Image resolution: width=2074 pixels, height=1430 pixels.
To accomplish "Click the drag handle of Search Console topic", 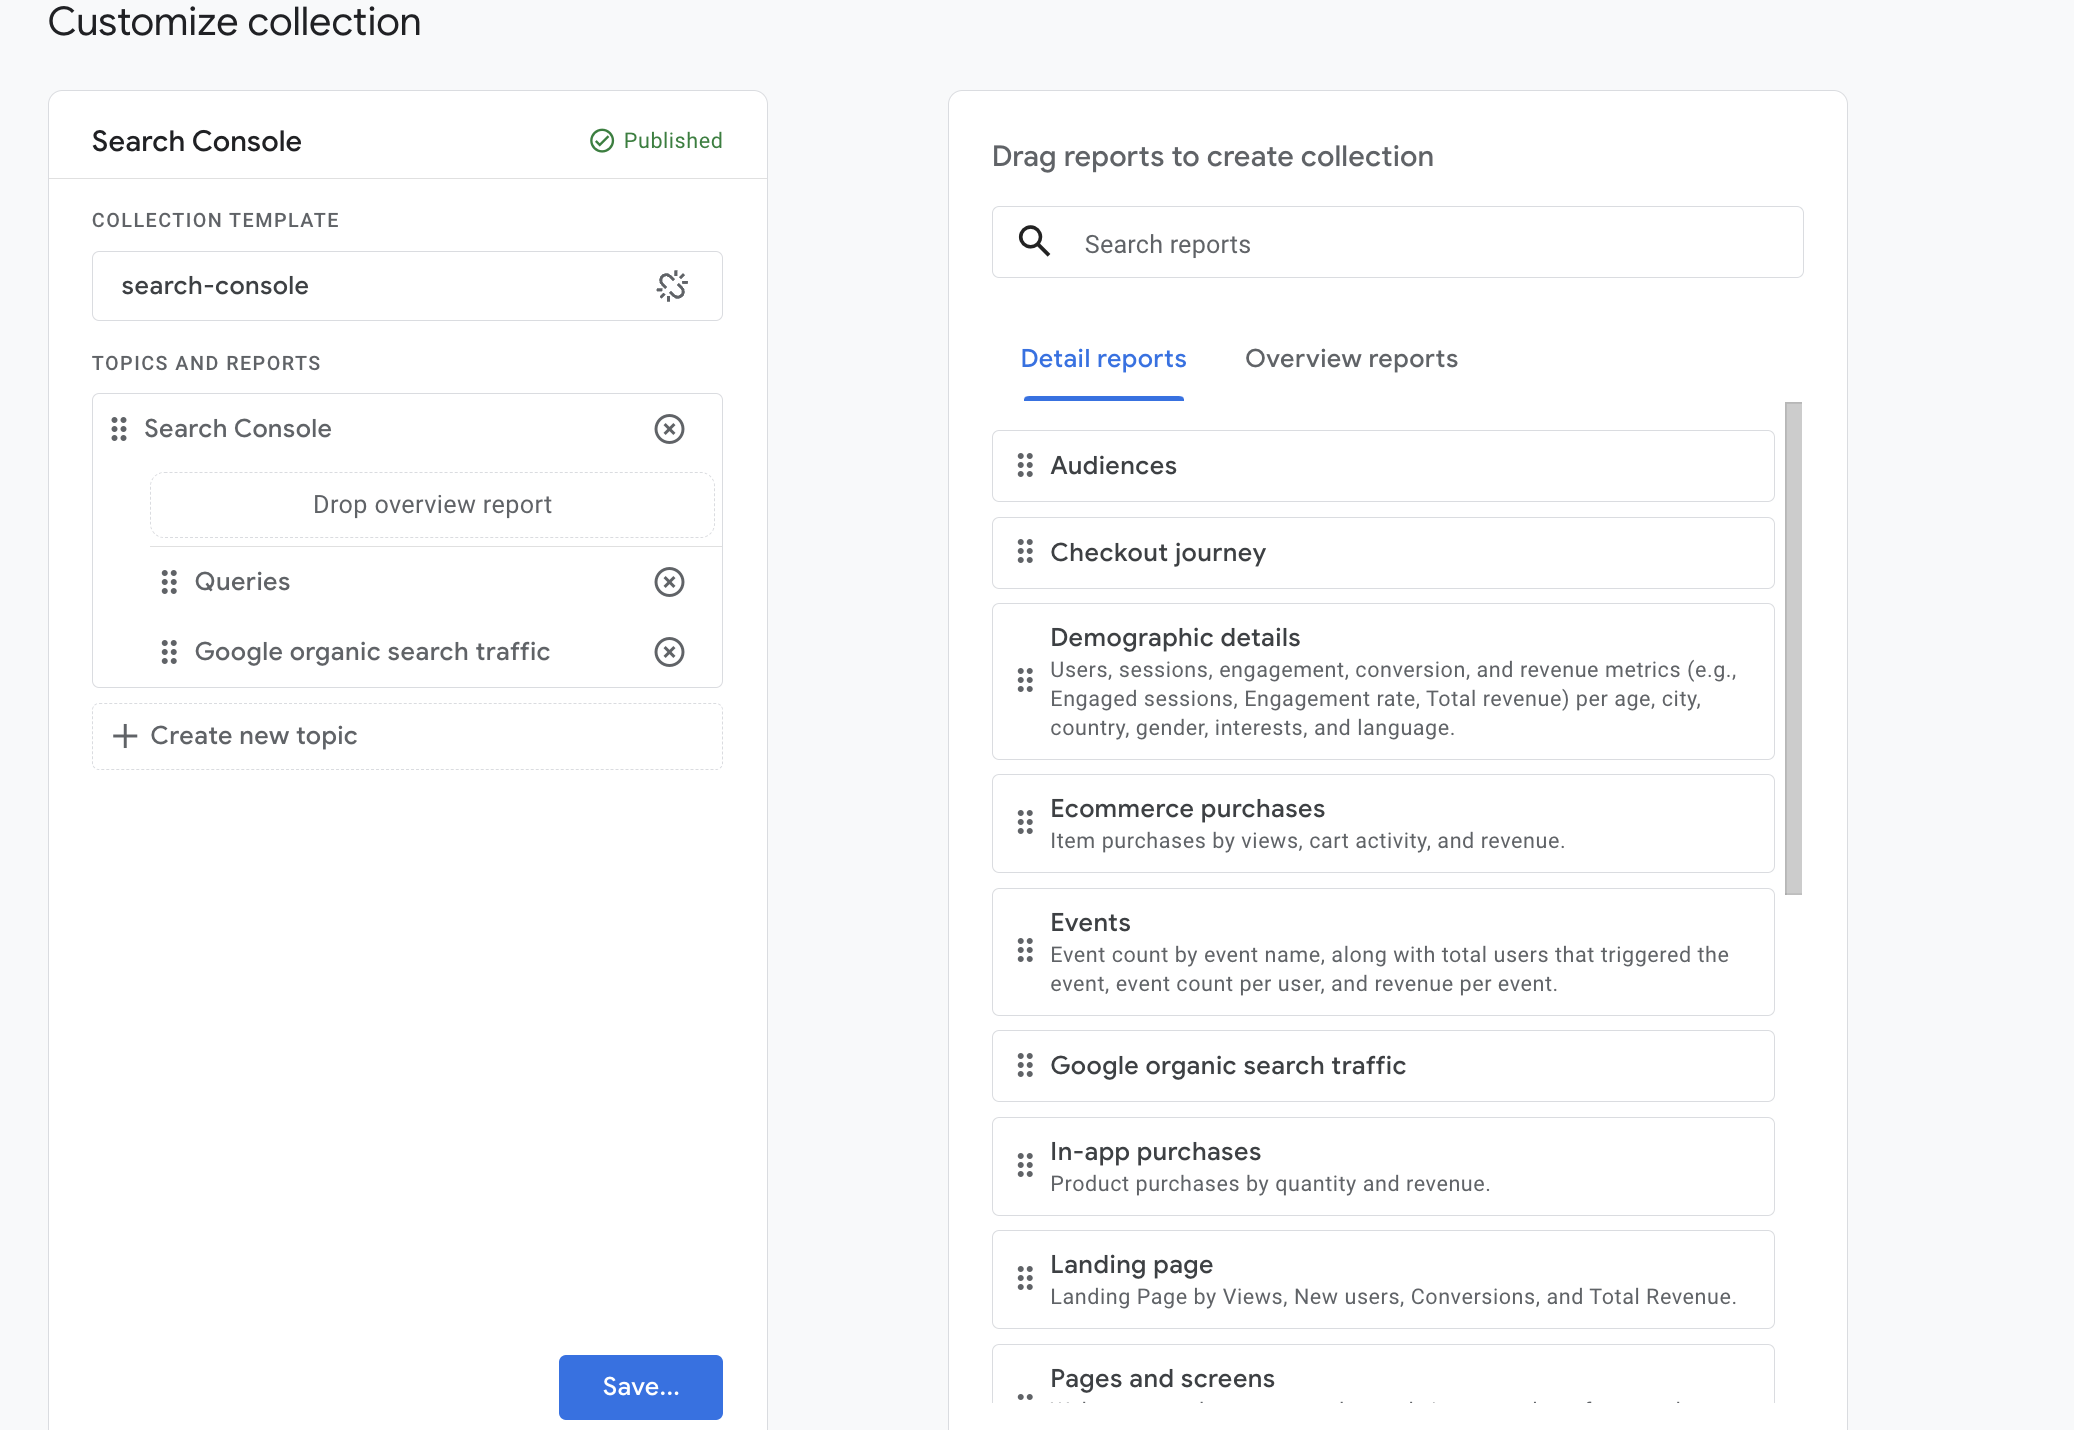I will 119,429.
